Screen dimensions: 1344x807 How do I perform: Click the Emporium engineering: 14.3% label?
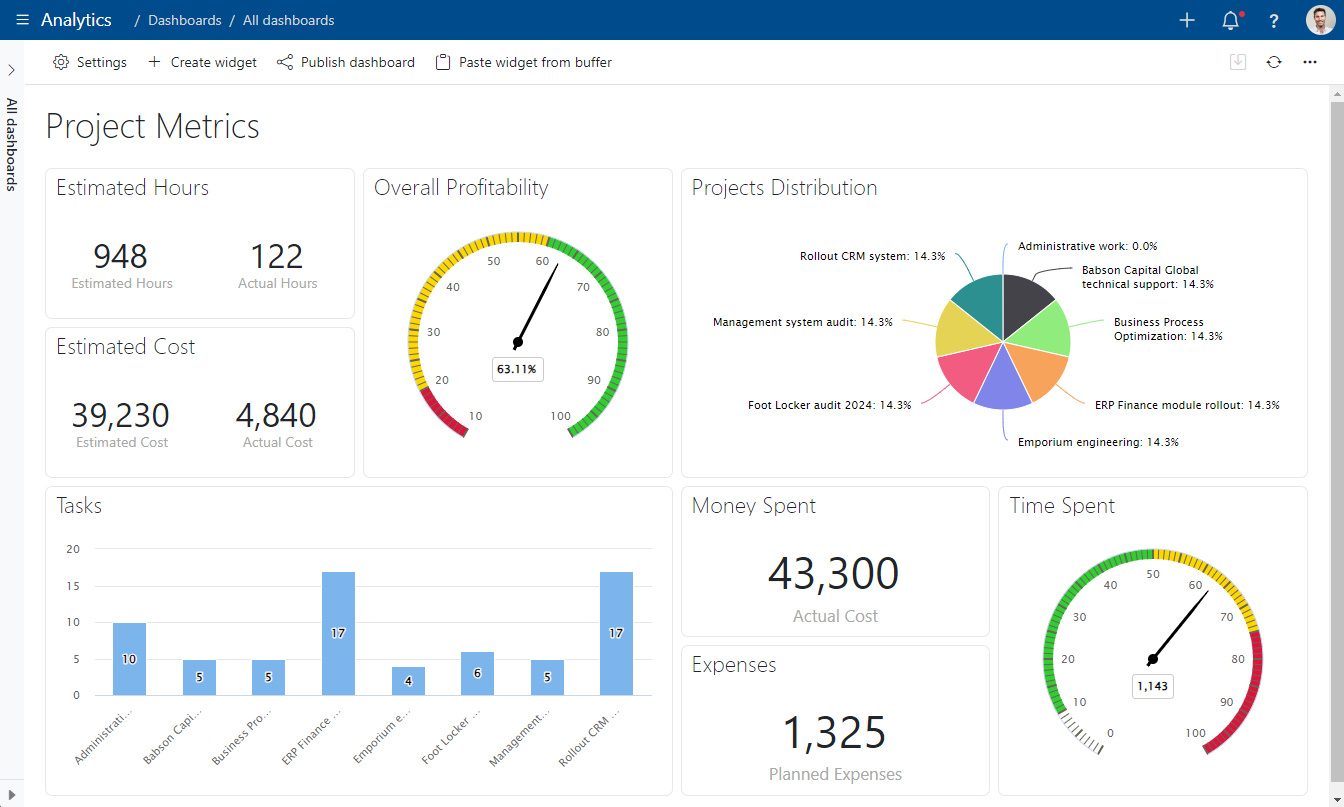click(1098, 442)
